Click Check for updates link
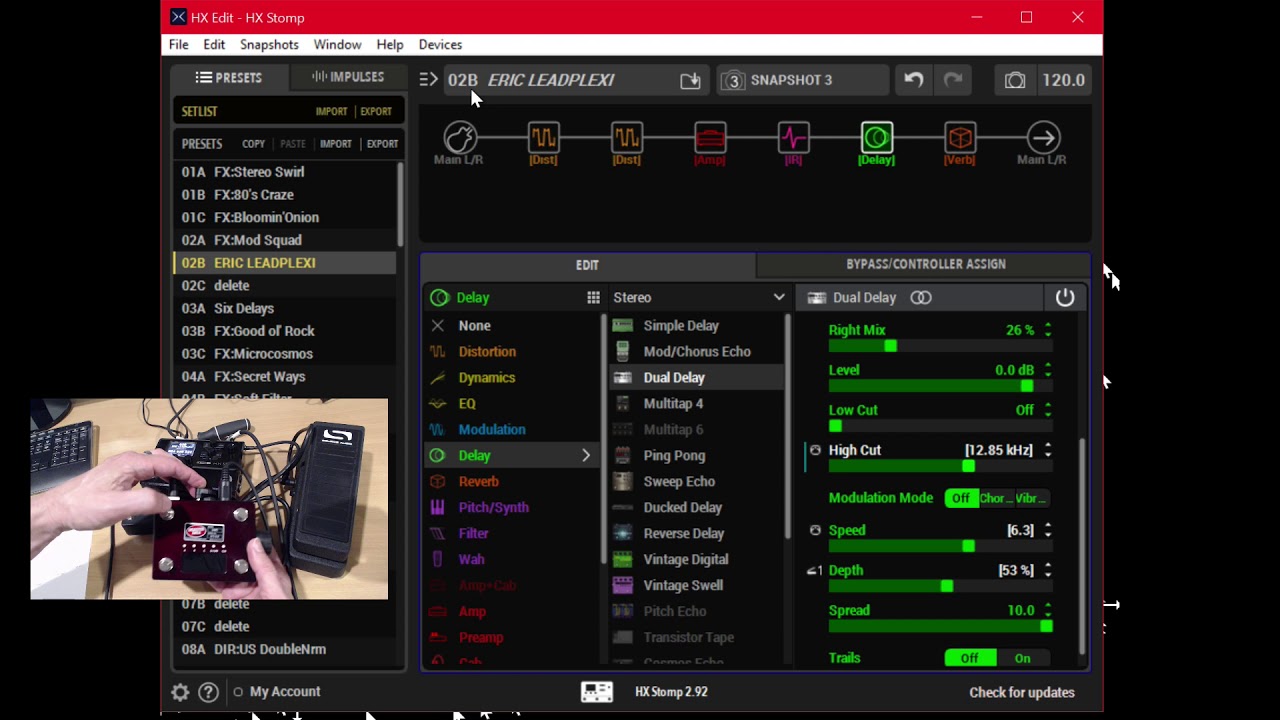The height and width of the screenshot is (720, 1280). tap(1022, 692)
